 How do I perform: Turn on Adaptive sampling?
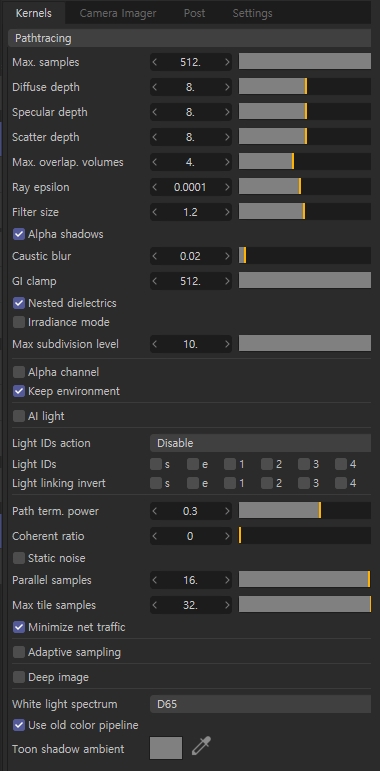[x=19, y=652]
